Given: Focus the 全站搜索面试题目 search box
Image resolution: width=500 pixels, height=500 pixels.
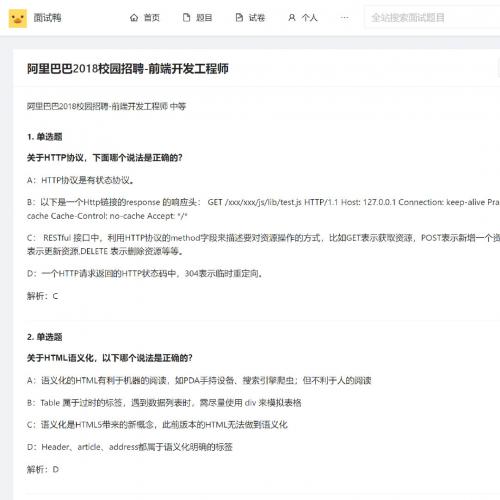Looking at the screenshot, I should (432, 18).
